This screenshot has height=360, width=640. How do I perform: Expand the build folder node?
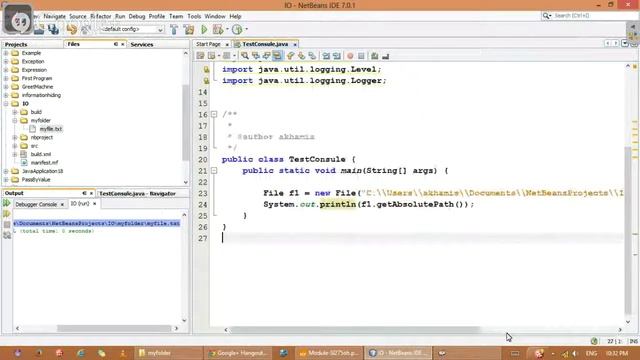(15, 112)
